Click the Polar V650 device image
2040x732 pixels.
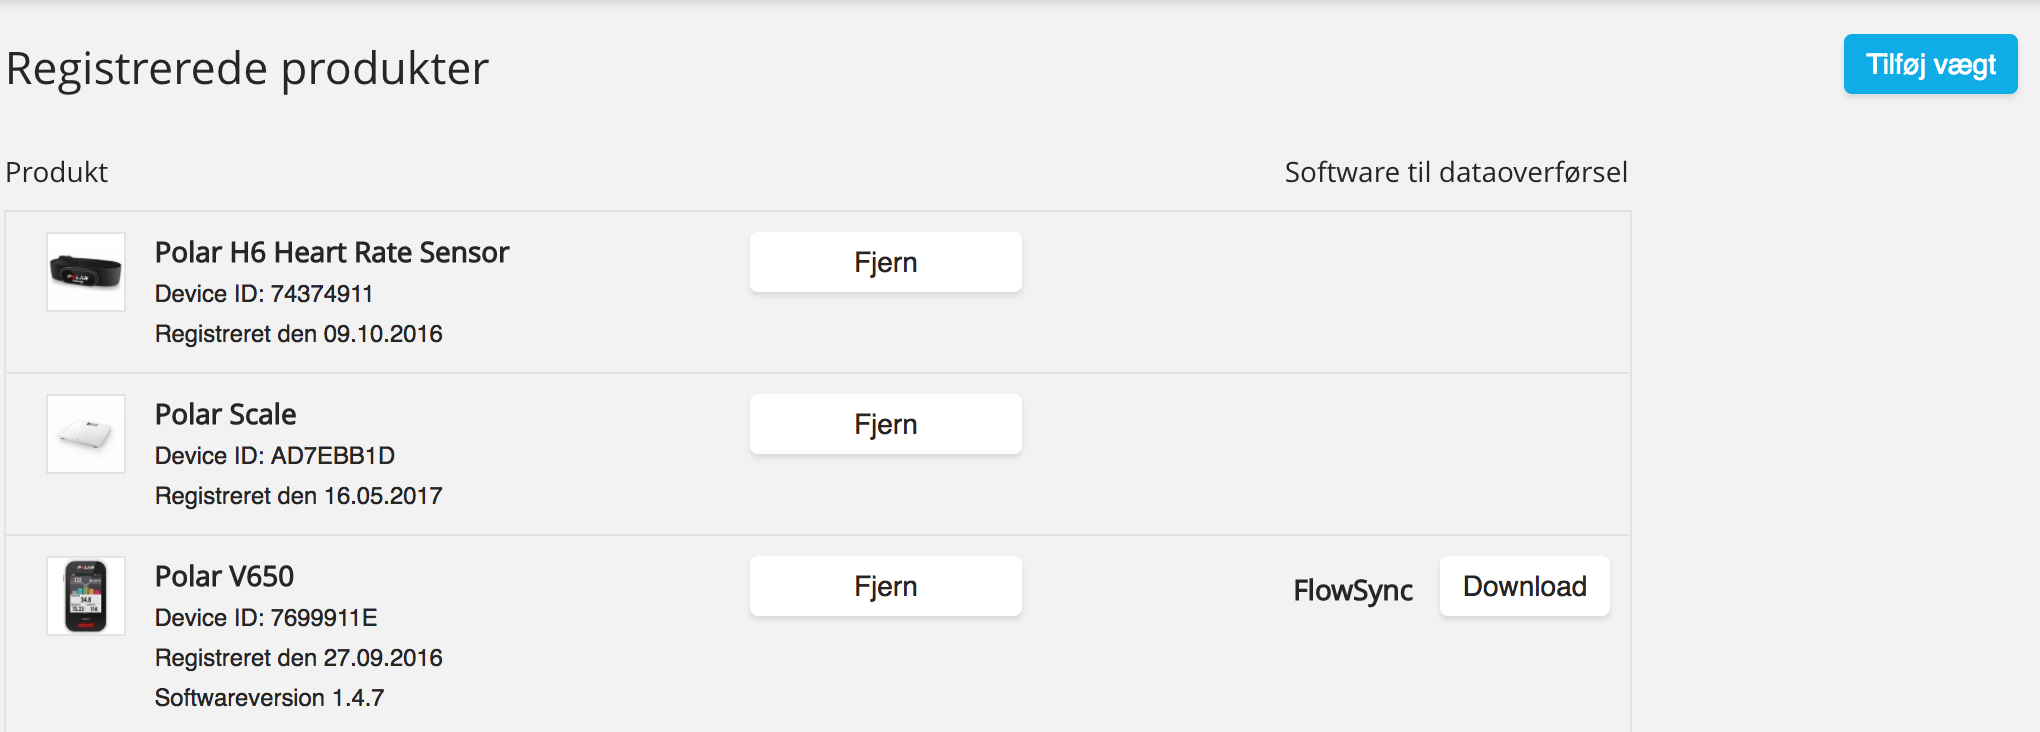tap(86, 596)
